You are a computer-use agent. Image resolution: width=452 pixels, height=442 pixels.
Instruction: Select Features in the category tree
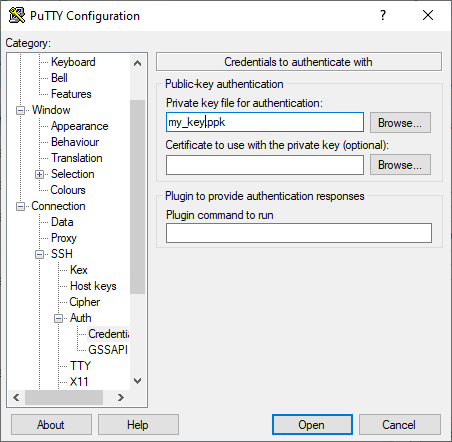(x=71, y=94)
